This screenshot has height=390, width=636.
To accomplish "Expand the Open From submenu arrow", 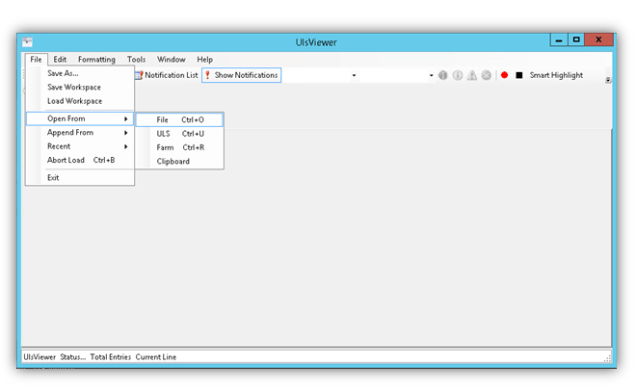I will 126,119.
